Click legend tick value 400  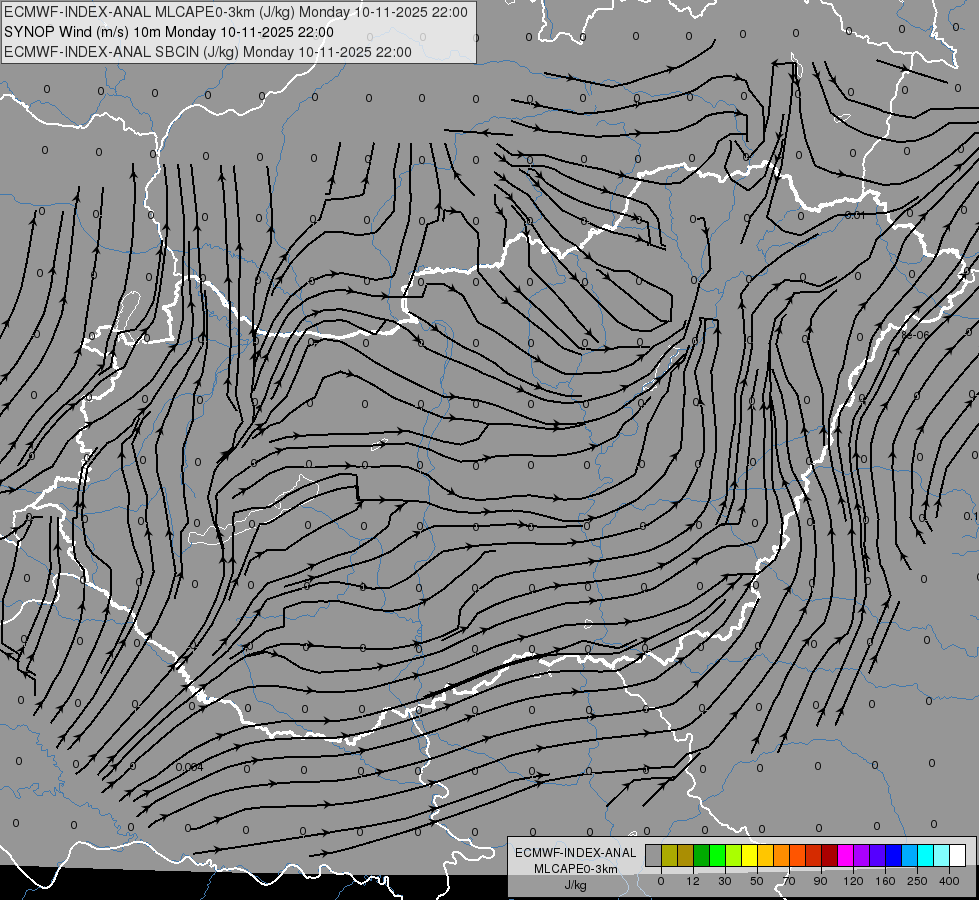[x=949, y=881]
